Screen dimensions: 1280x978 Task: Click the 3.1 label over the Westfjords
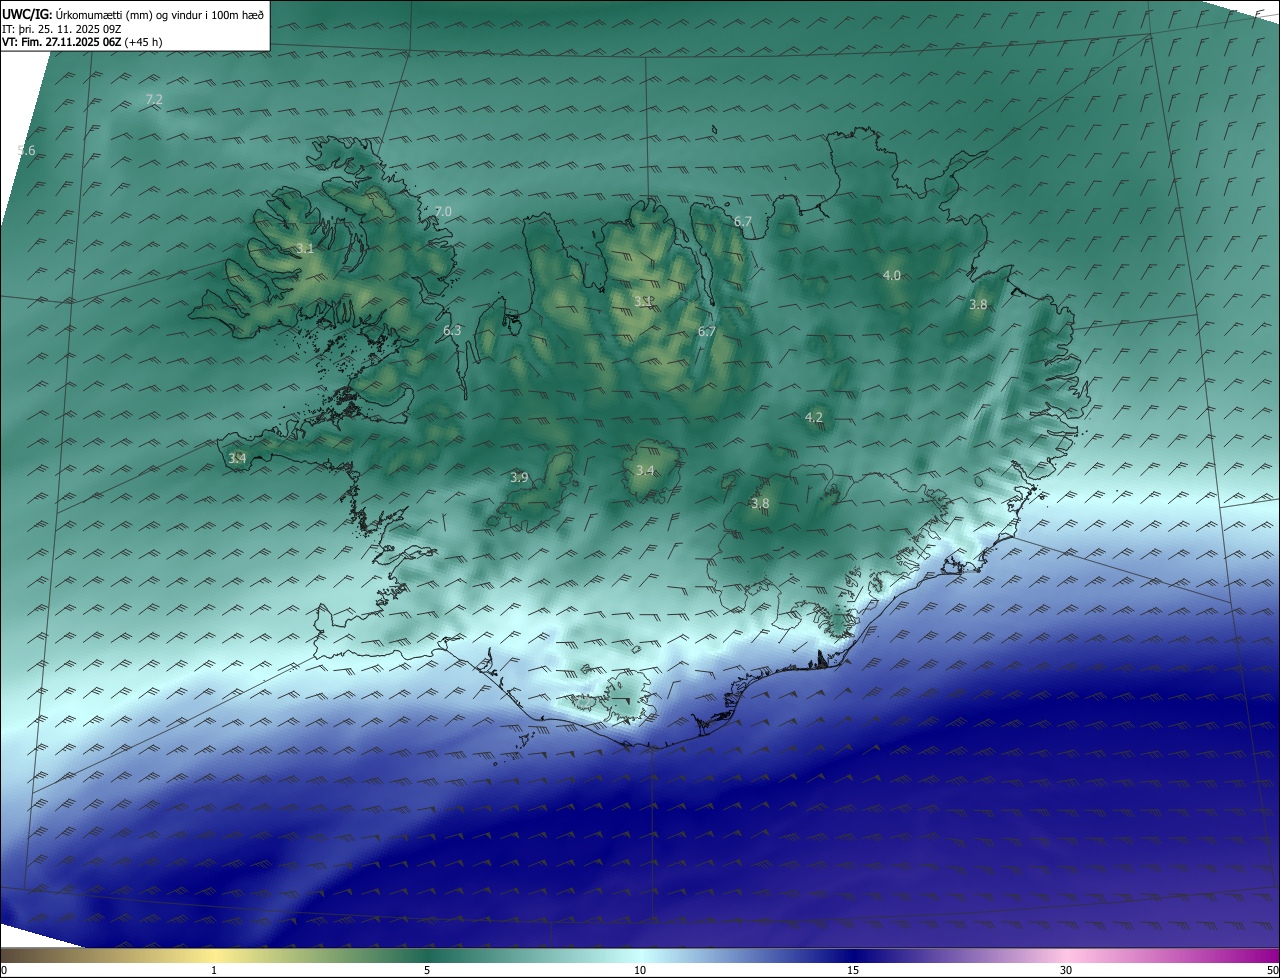pos(305,248)
